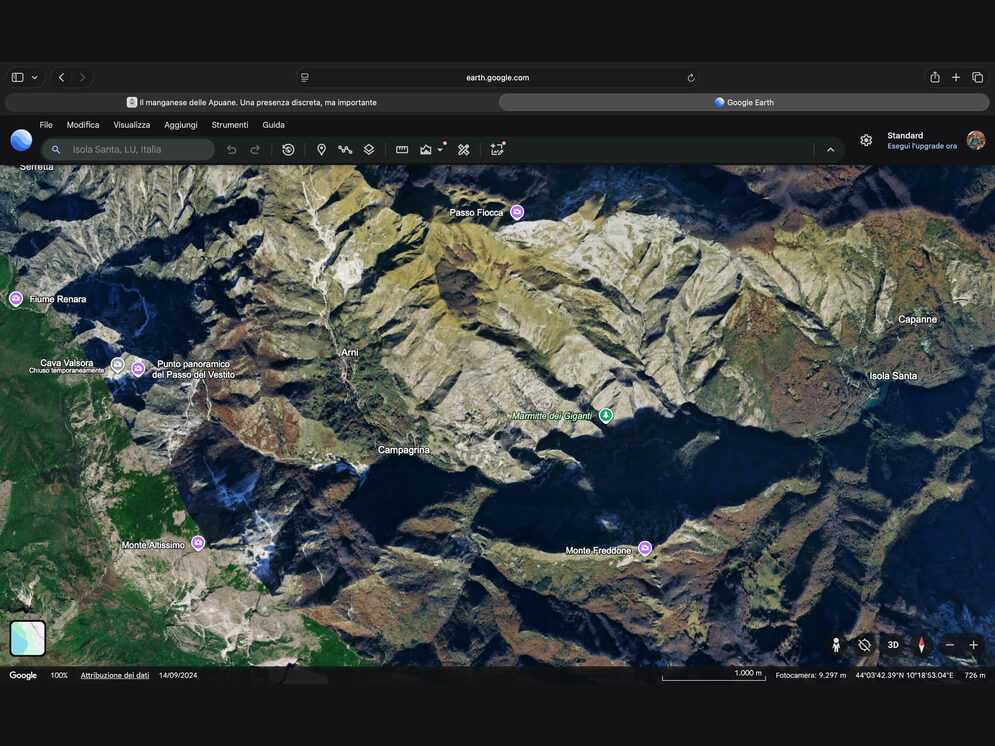Open the Google Earth settings gear
Viewport: 995px width, 746px height.
pyautogui.click(x=866, y=140)
